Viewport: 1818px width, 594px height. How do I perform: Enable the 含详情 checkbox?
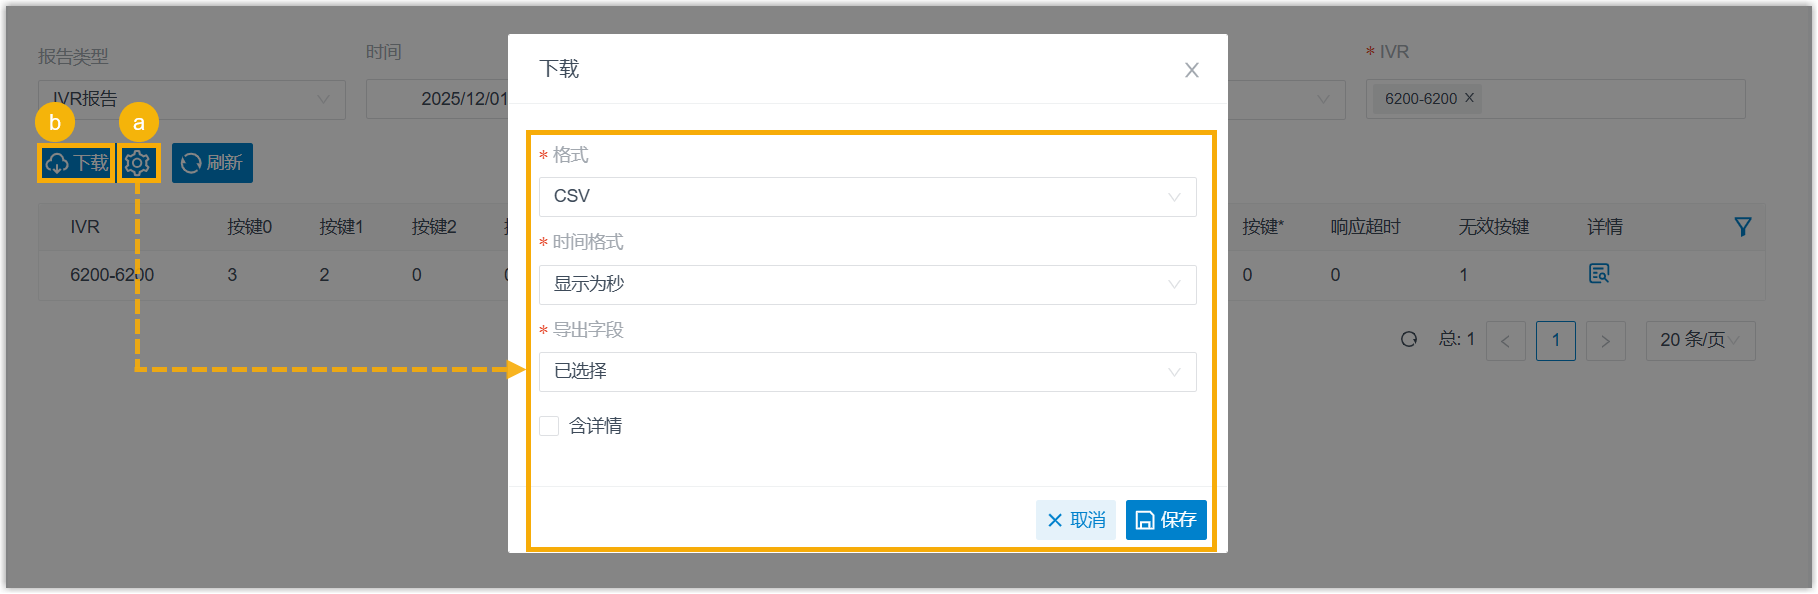click(x=549, y=426)
